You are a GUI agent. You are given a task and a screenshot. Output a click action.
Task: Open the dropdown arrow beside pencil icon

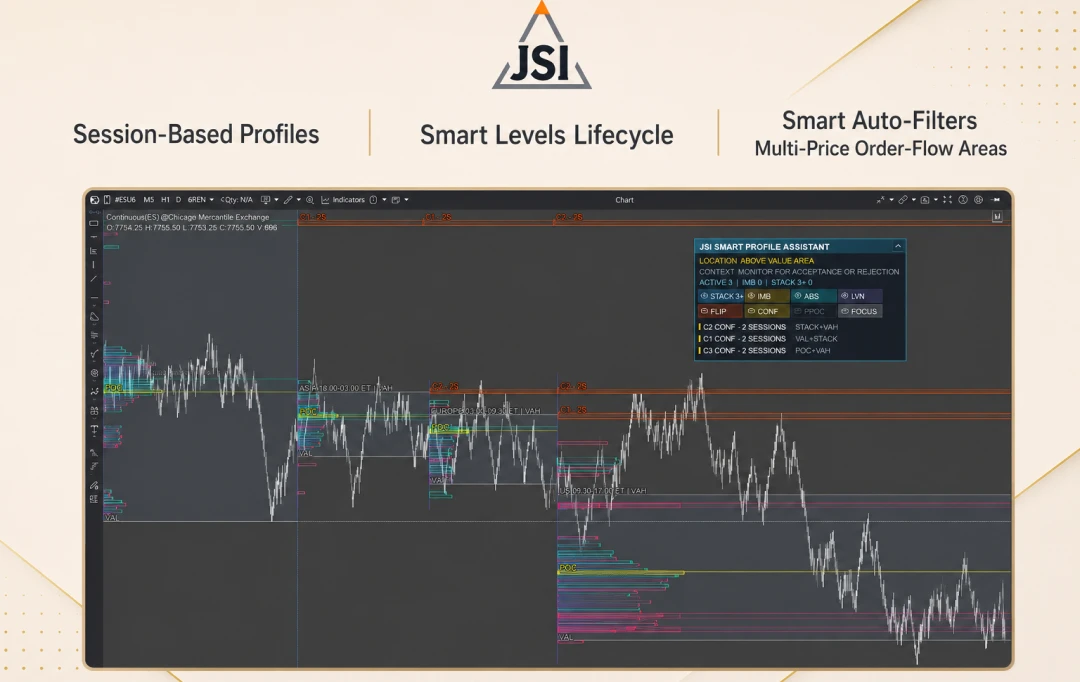click(298, 200)
